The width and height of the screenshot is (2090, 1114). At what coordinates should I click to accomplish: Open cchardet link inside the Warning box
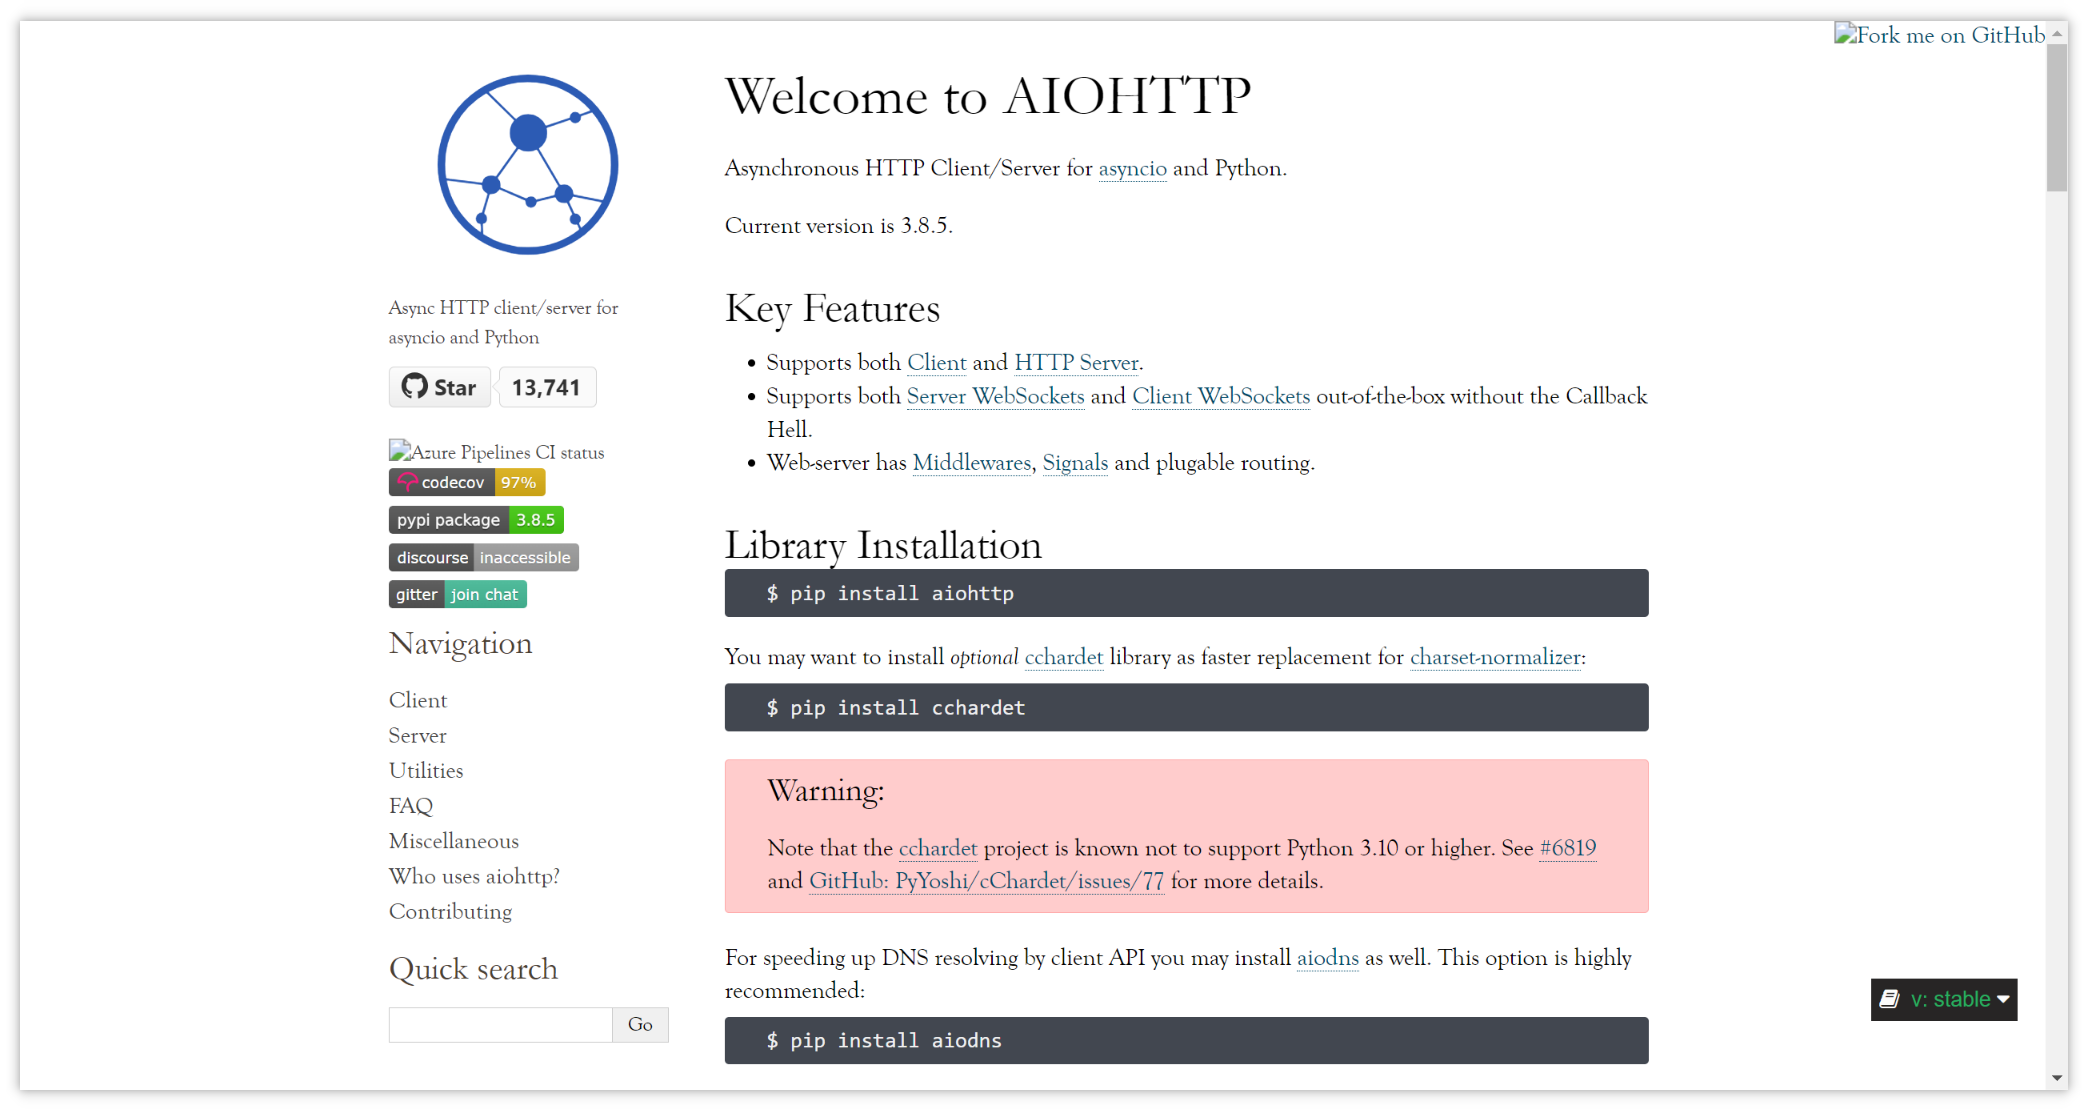[938, 848]
